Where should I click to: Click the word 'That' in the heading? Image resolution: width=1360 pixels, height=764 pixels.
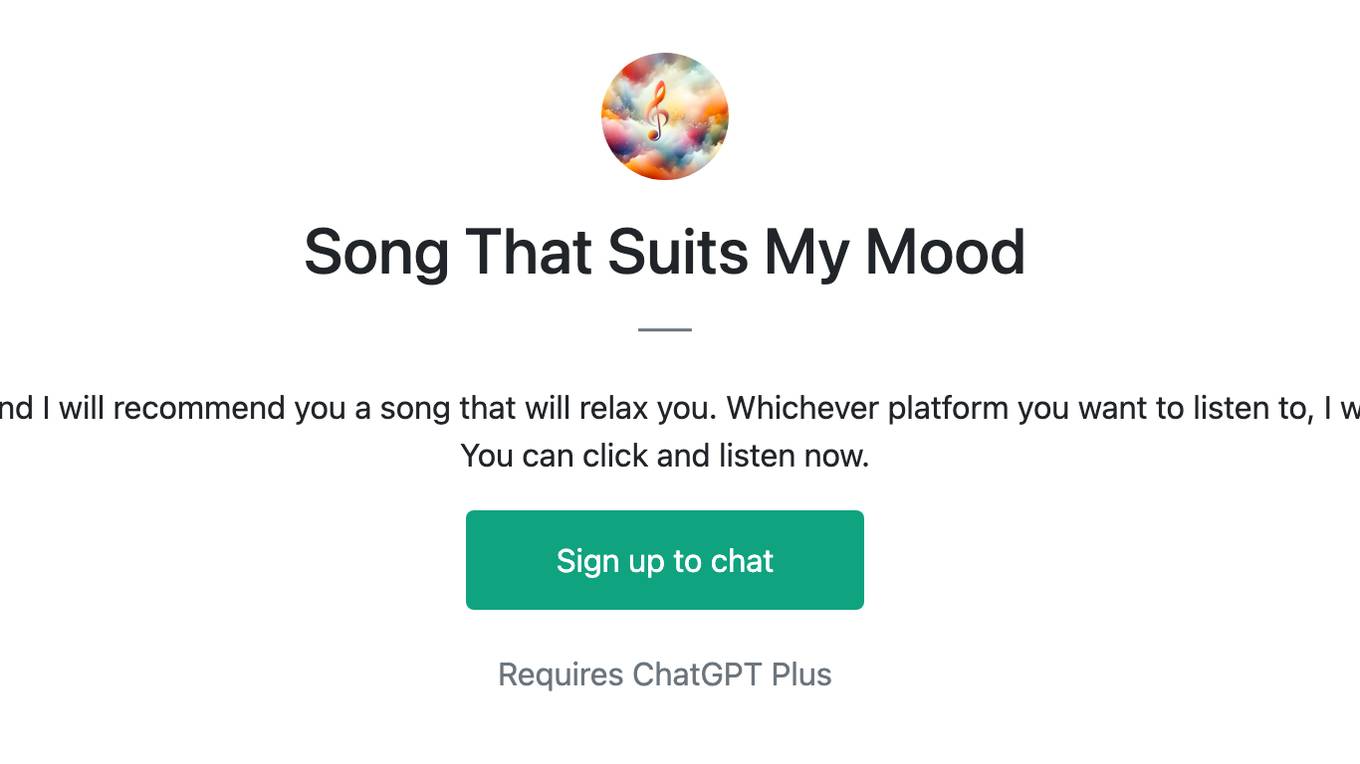pyautogui.click(x=528, y=251)
